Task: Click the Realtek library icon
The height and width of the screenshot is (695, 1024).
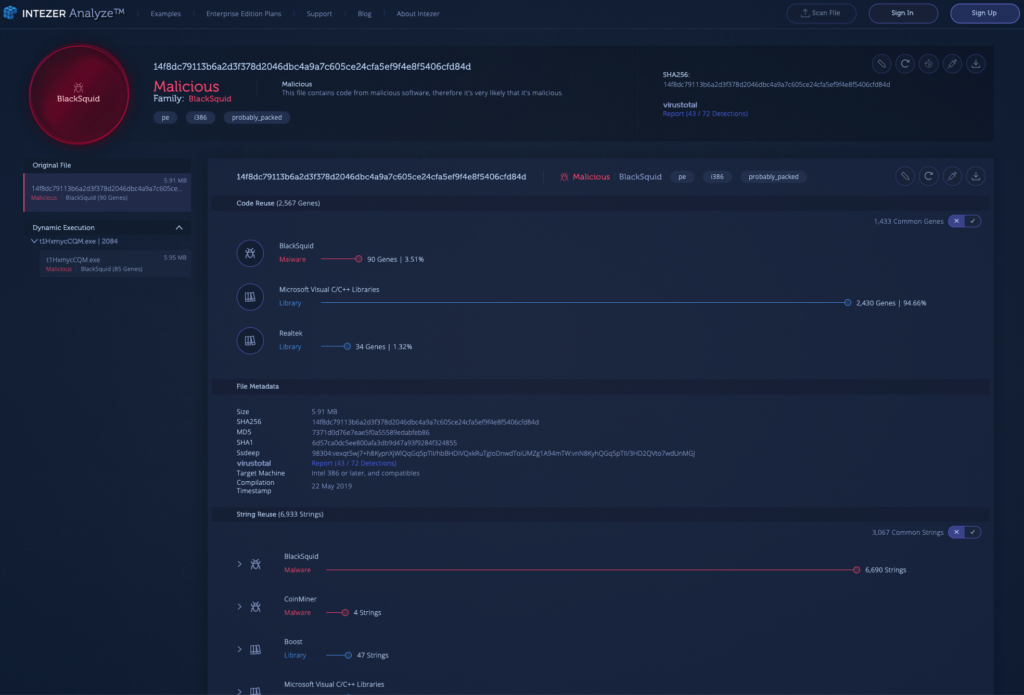Action: click(250, 340)
